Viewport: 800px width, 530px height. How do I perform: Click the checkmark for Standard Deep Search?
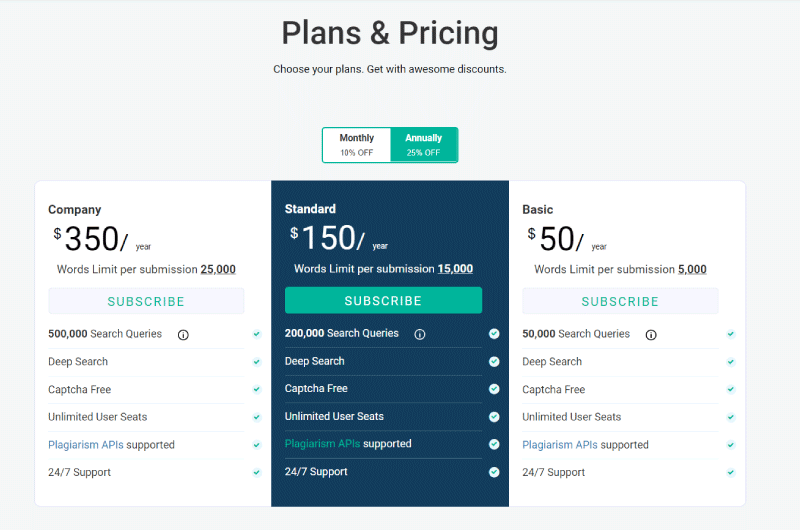pyautogui.click(x=494, y=362)
